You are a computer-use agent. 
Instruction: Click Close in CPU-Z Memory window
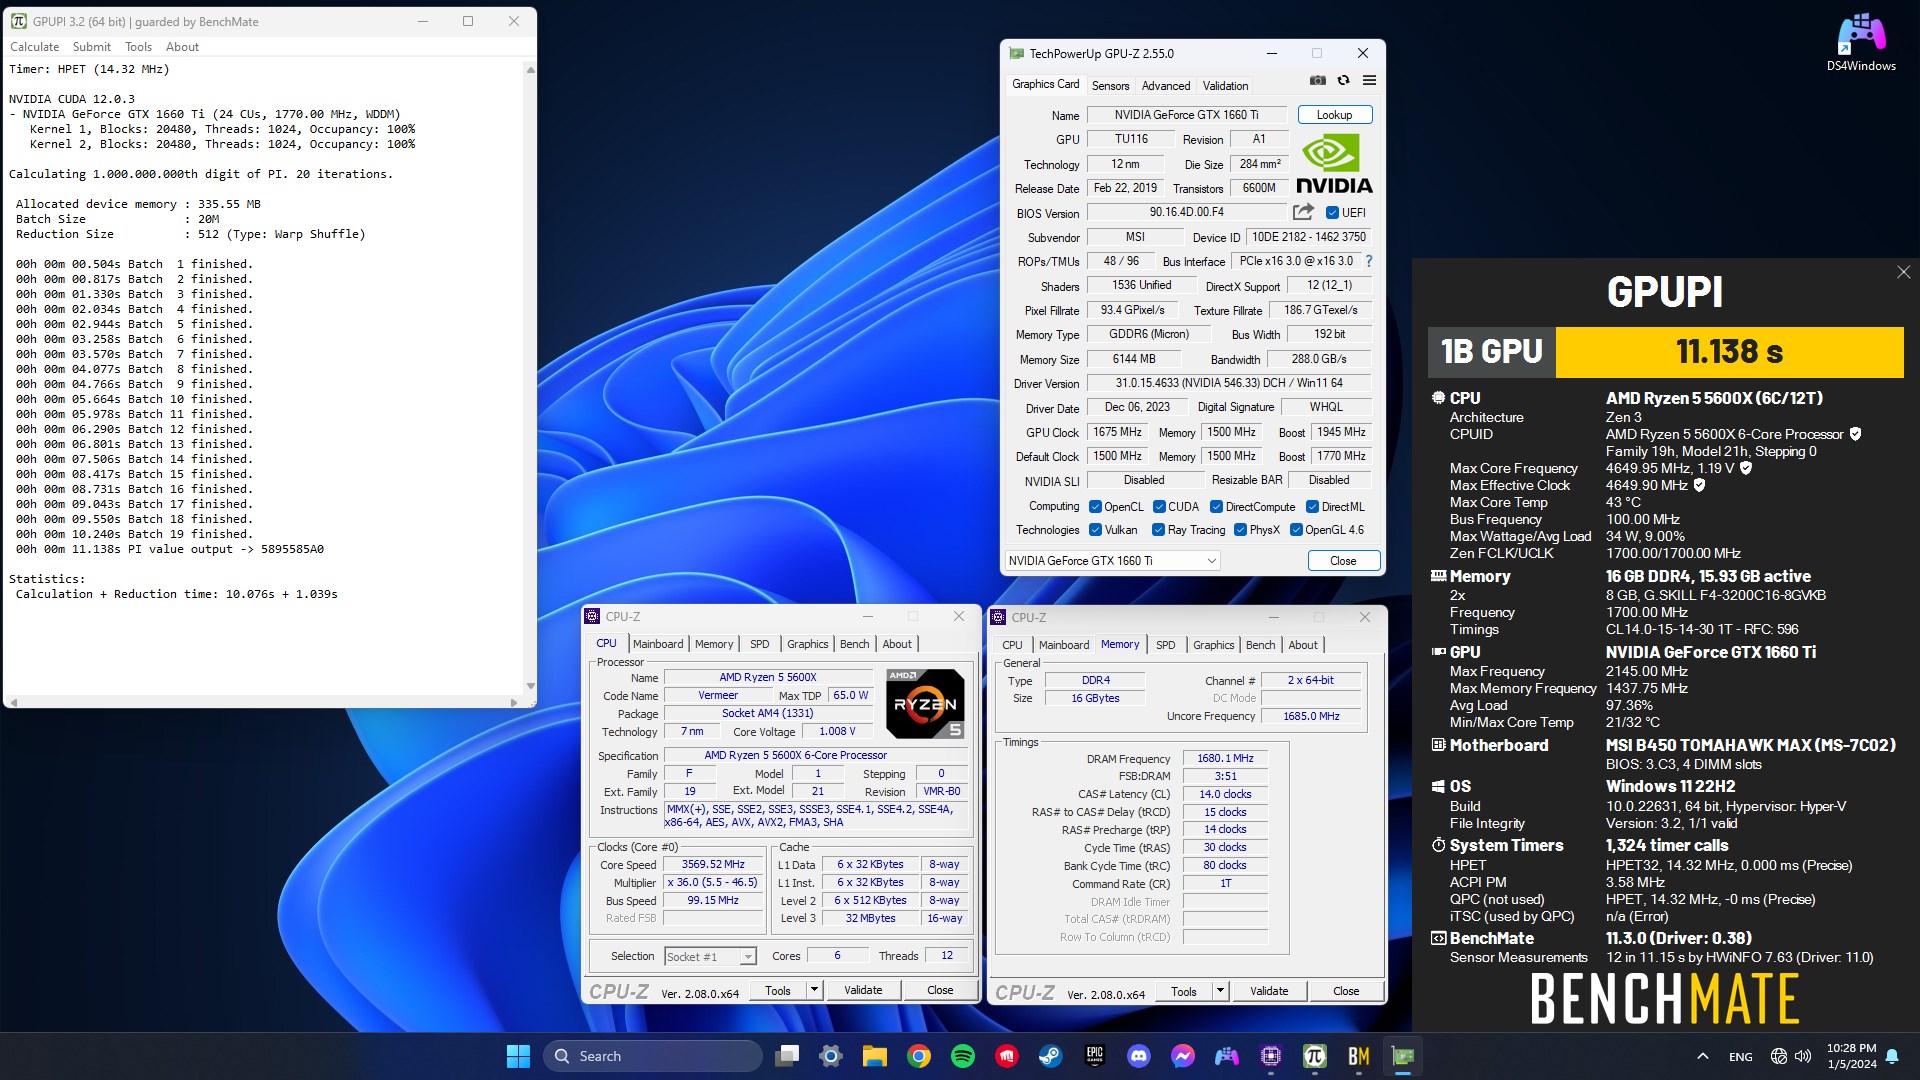click(1346, 991)
